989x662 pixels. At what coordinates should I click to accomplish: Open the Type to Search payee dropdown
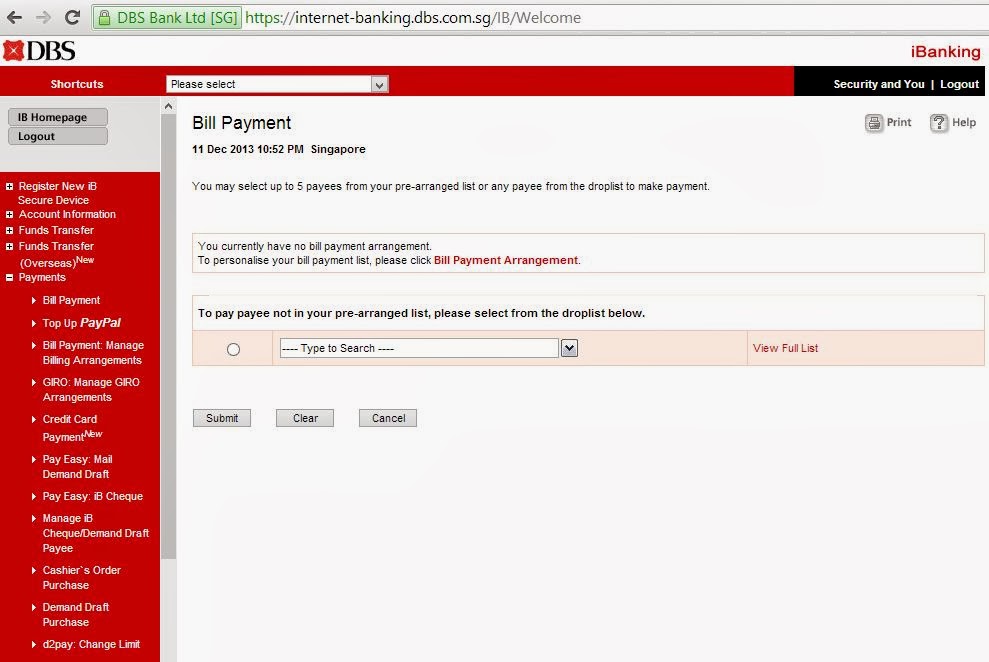click(568, 347)
